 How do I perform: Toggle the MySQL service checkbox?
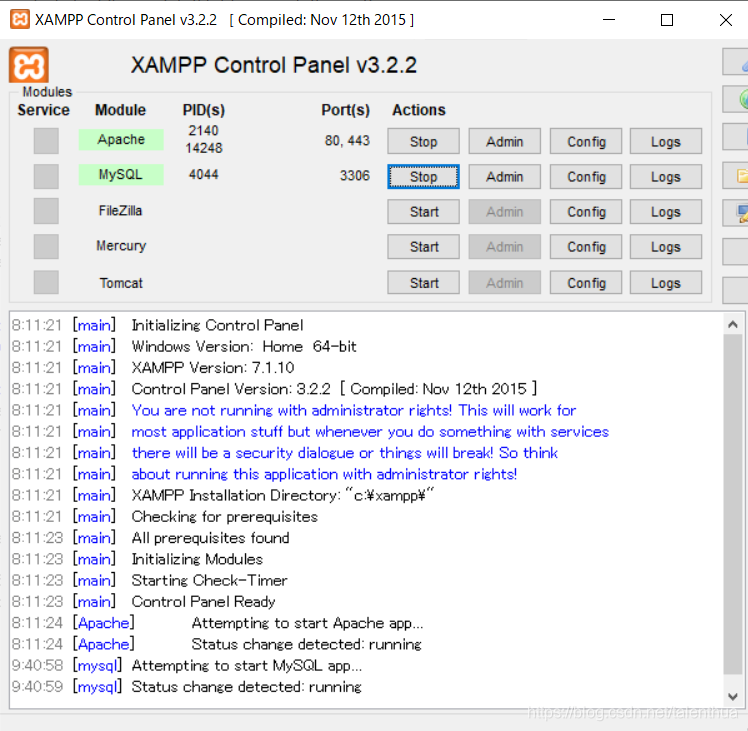click(46, 176)
